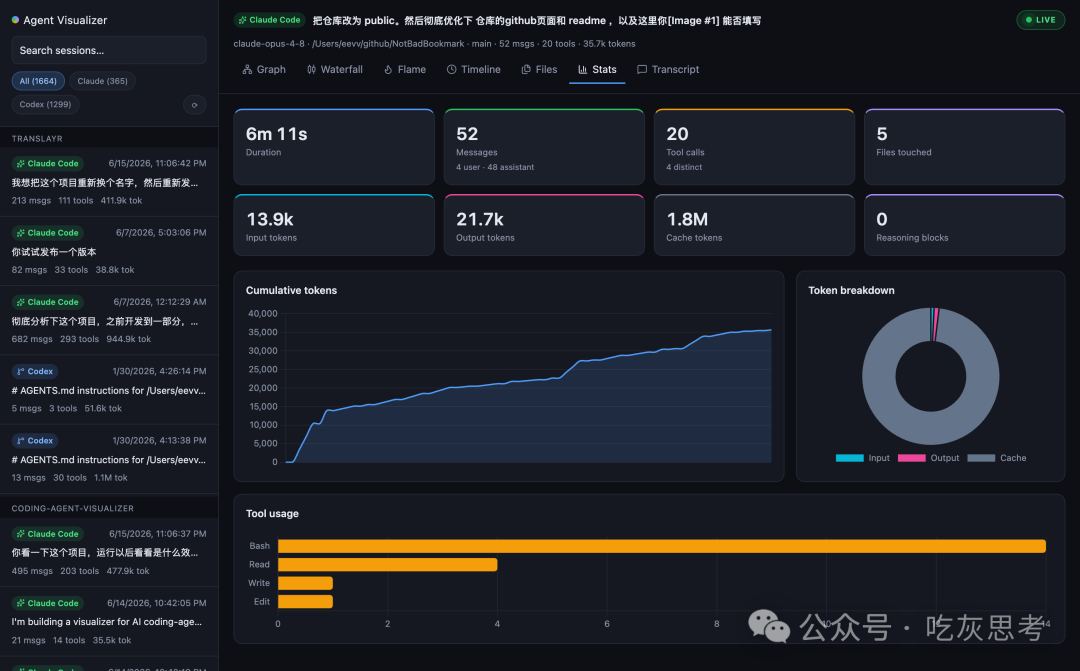The width and height of the screenshot is (1080, 671).
Task: Collapse the TRANSLAYR session group header
Action: click(x=109, y=138)
